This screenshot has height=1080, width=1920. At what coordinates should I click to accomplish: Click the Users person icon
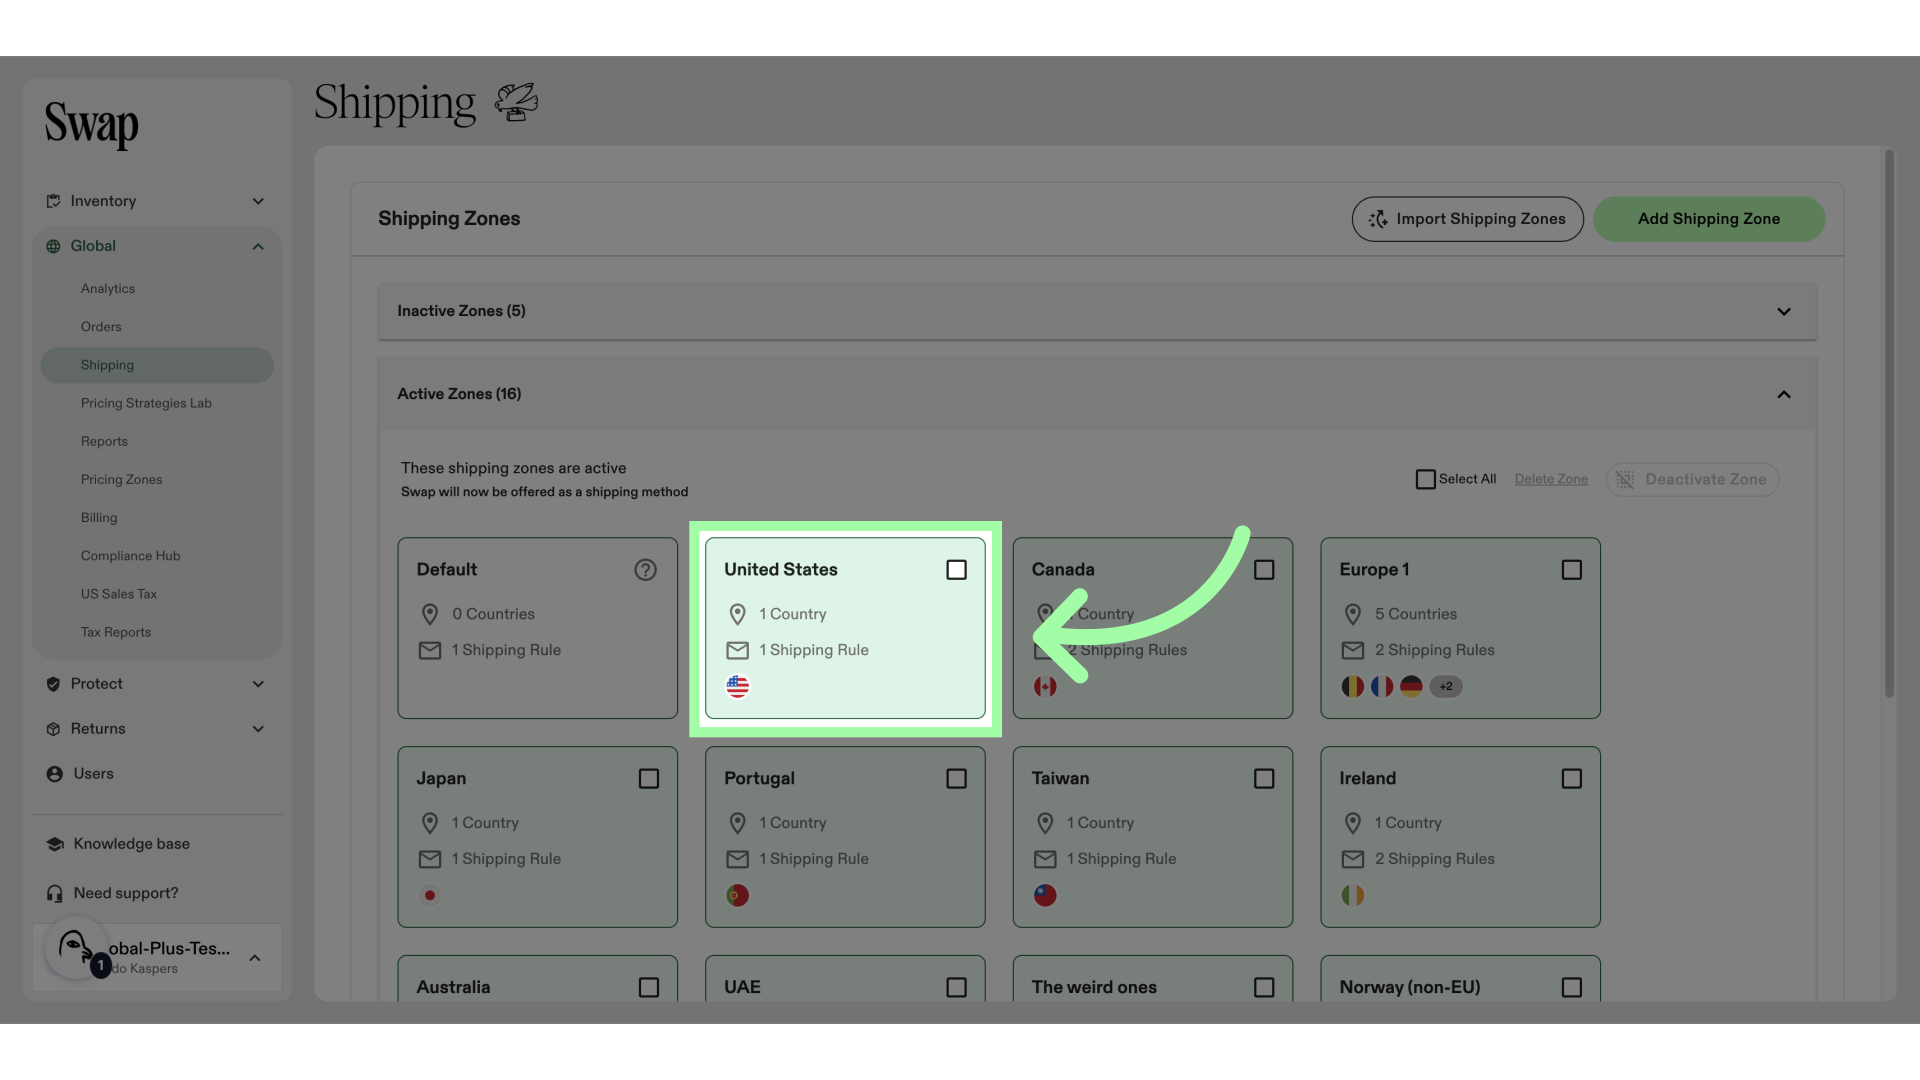point(54,774)
